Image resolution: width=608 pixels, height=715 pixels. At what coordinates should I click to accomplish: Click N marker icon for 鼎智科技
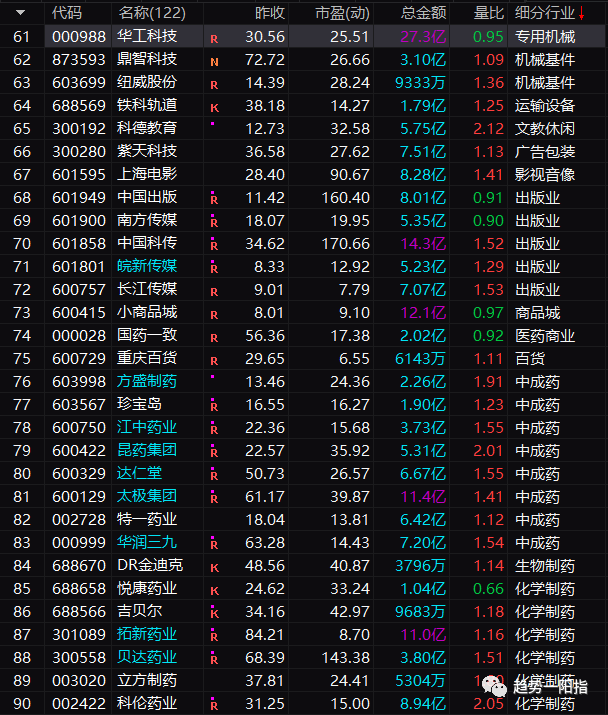pos(214,62)
